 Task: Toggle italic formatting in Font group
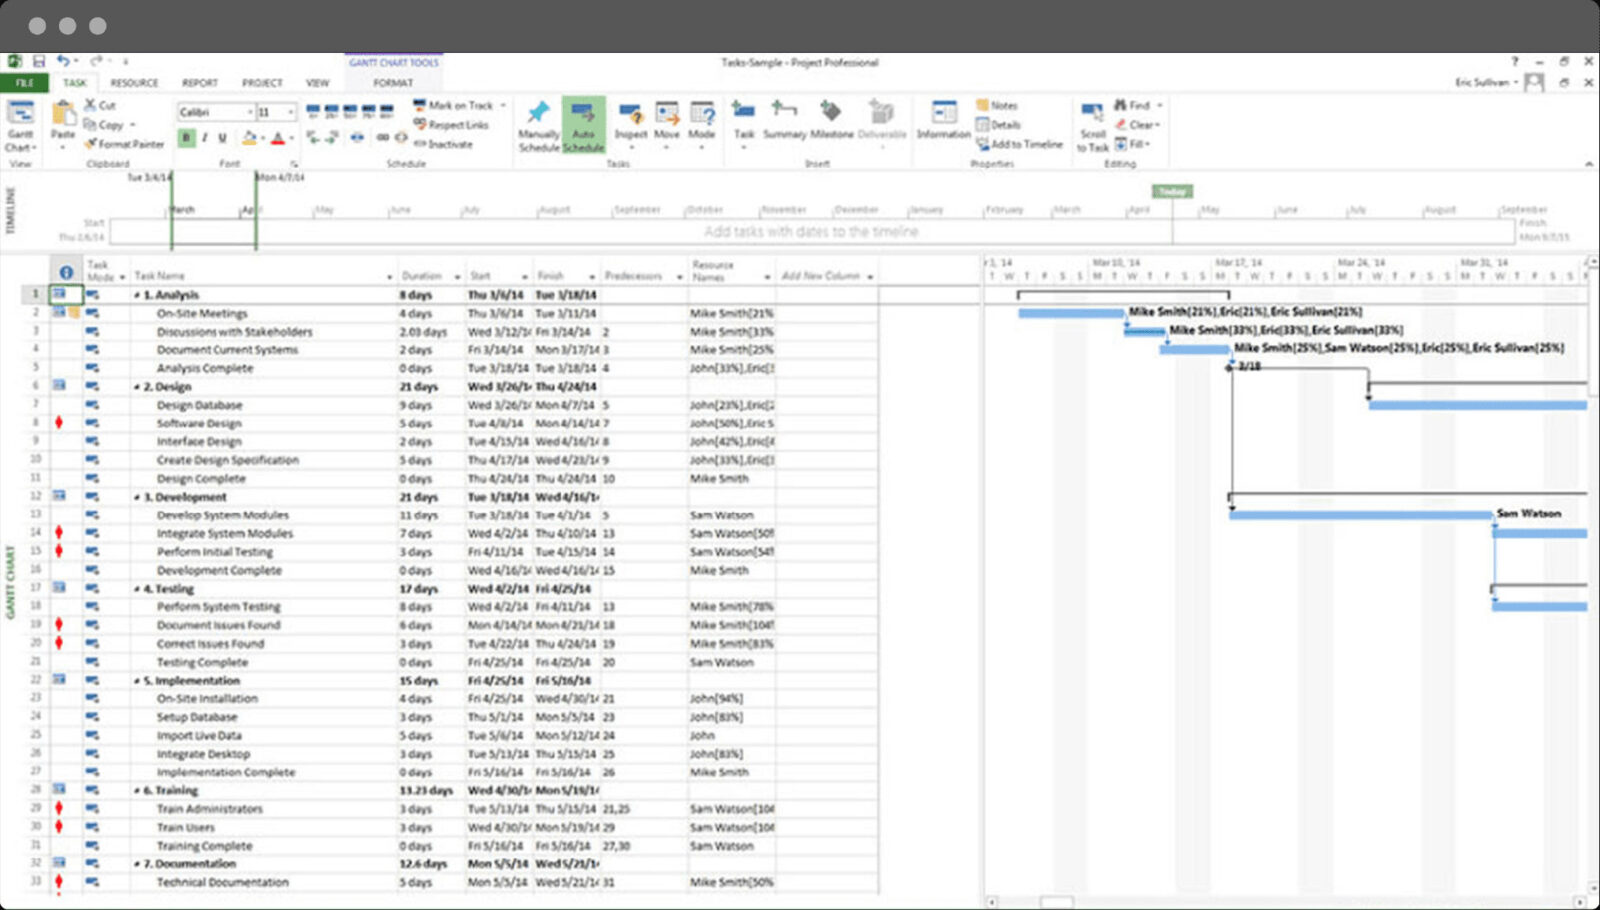click(204, 137)
